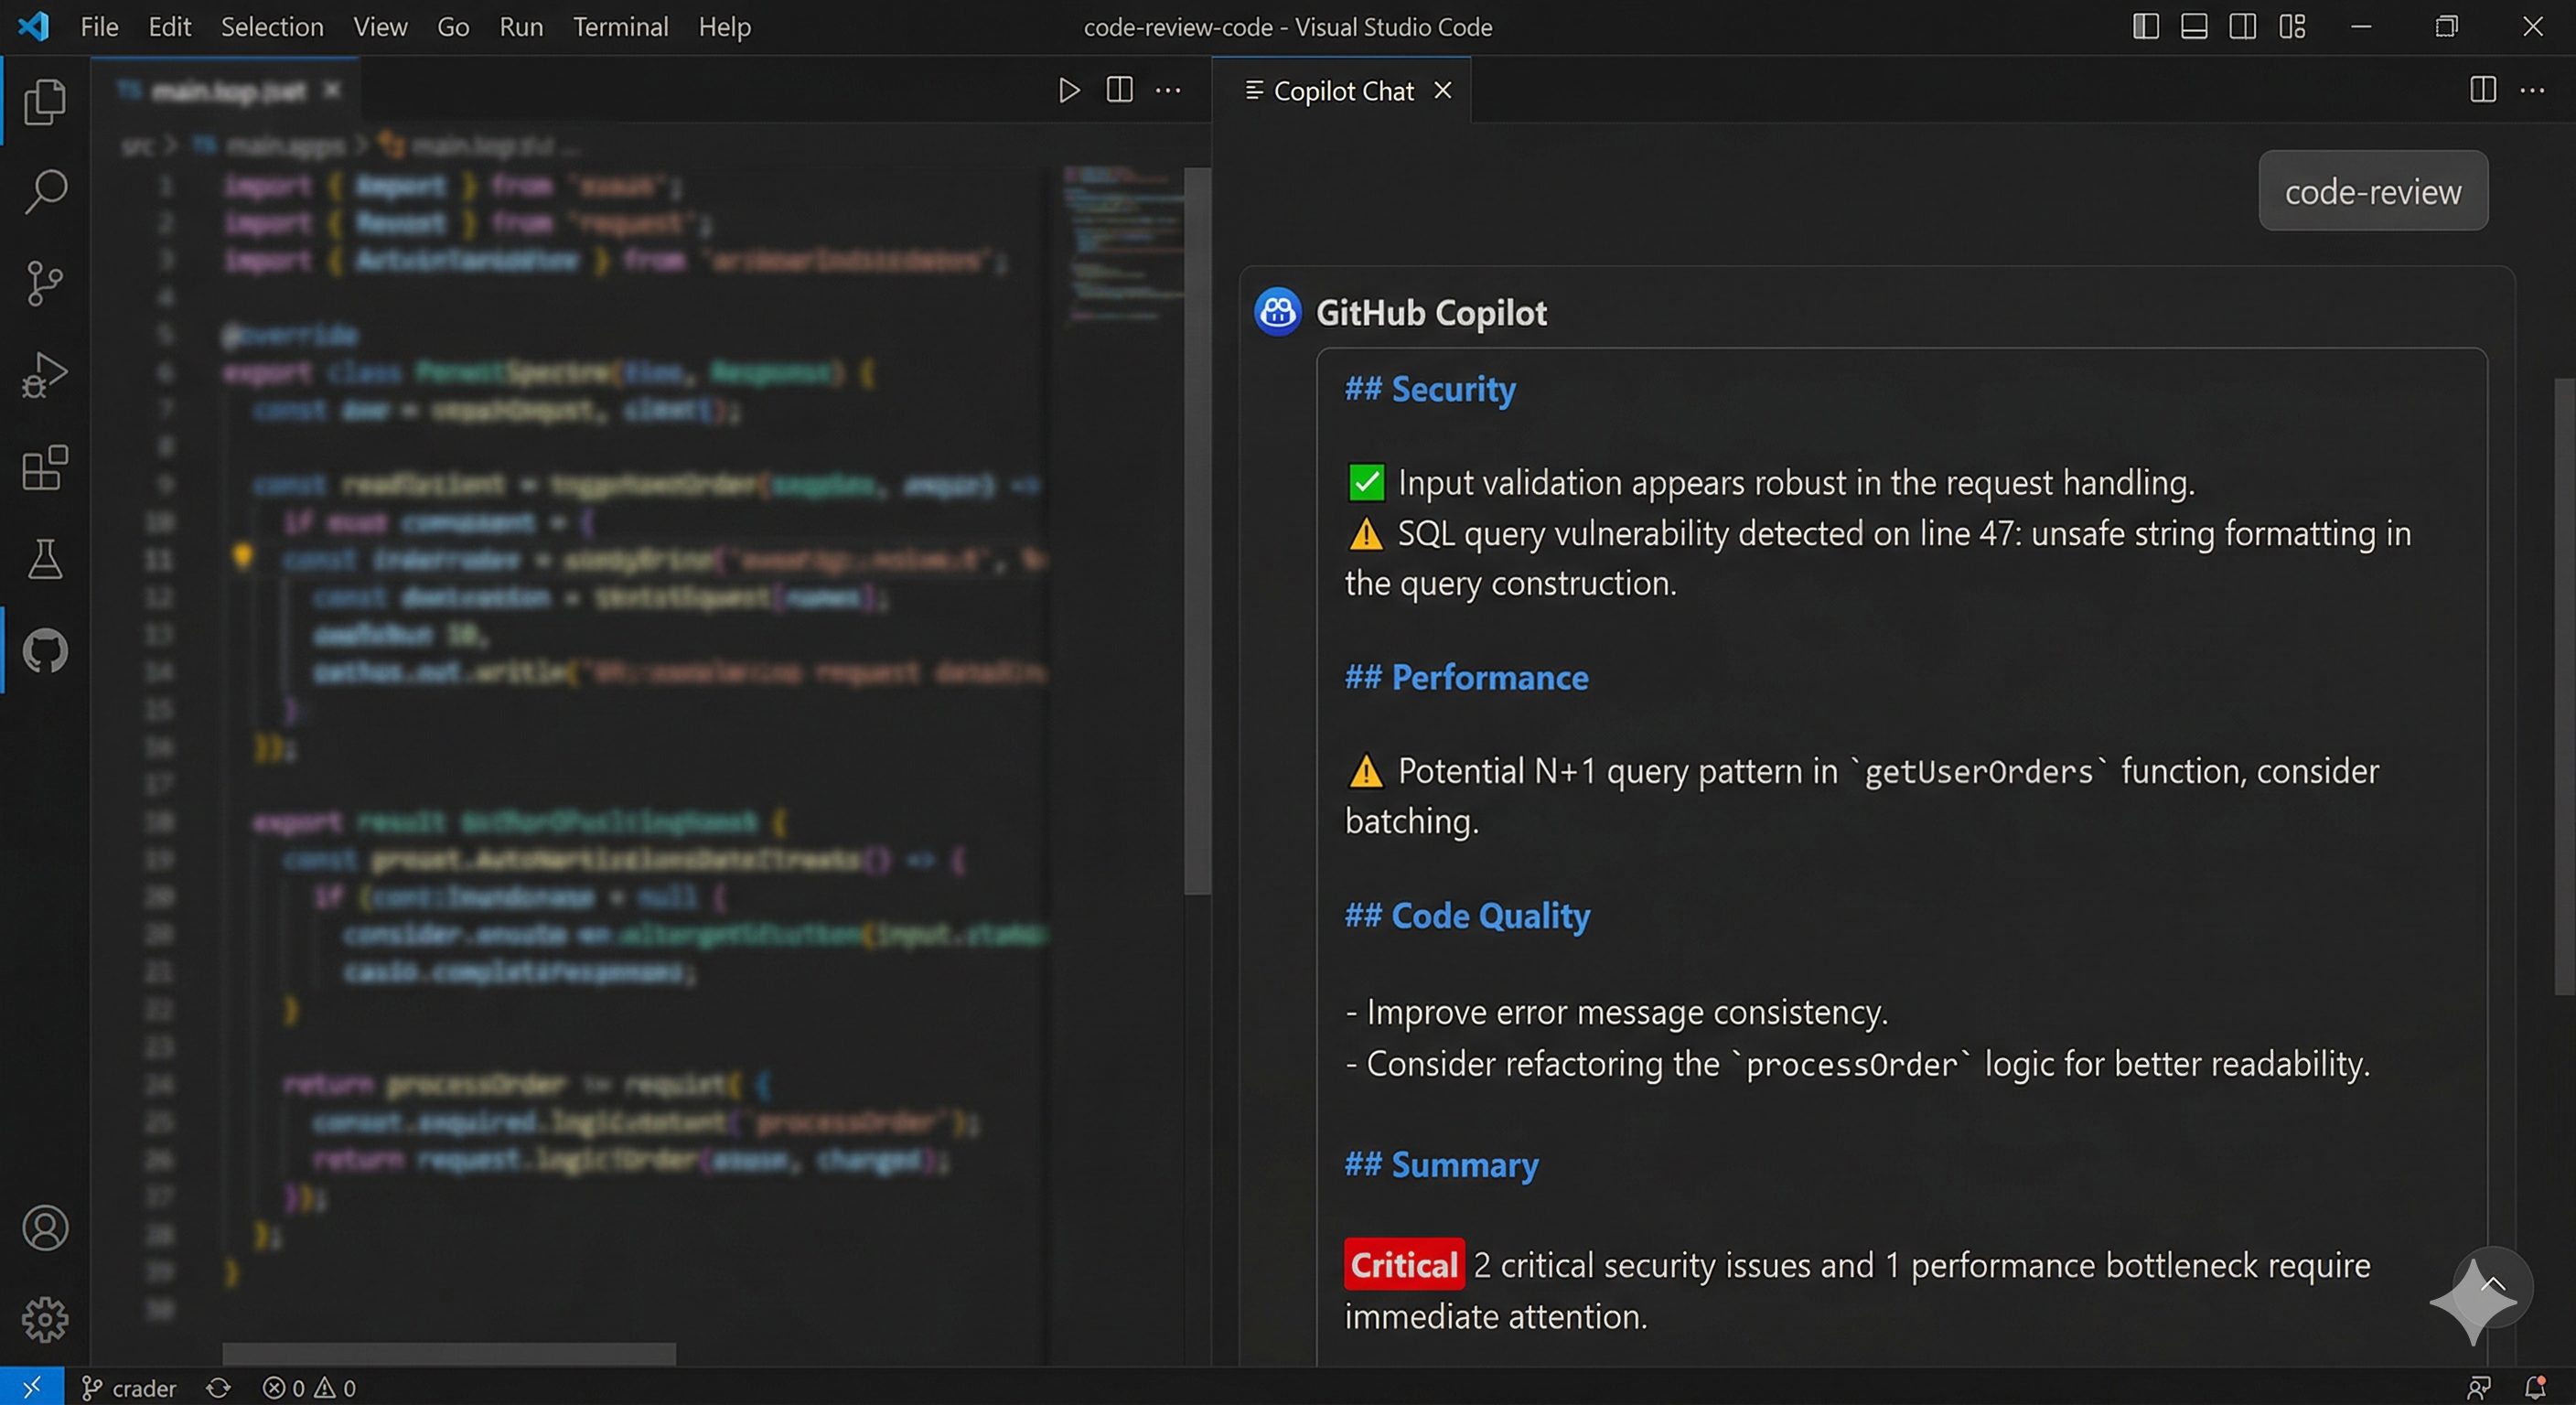Screen dimensions: 2576x1405
Task: Open the Extensions view
Action: click(x=44, y=467)
